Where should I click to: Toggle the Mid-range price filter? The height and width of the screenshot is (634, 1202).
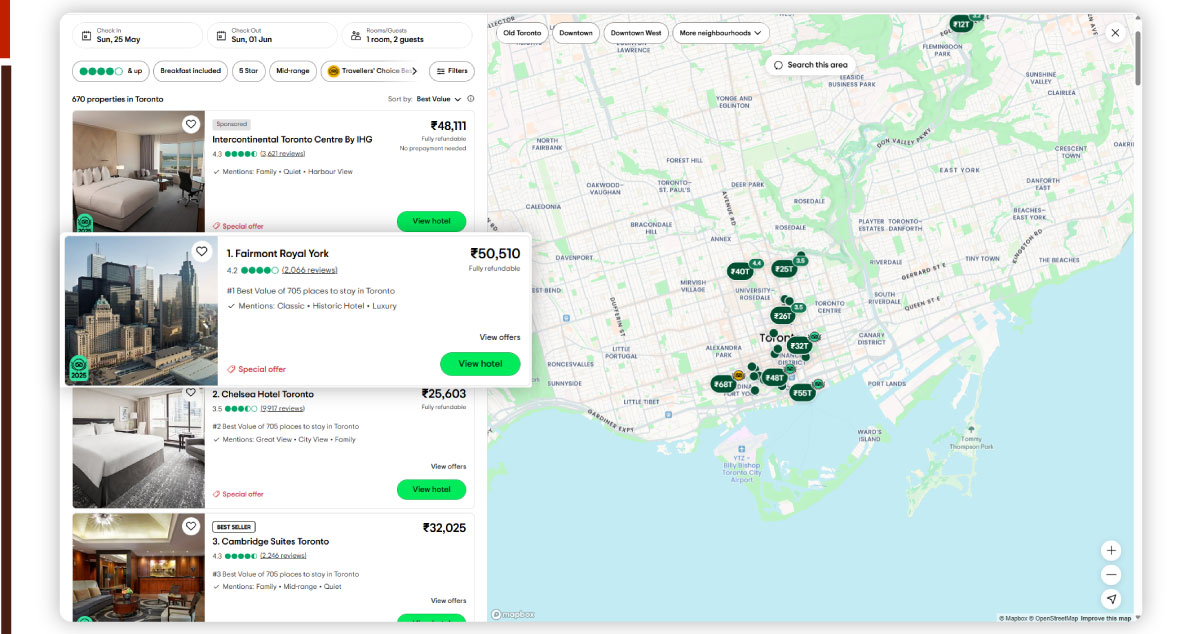(292, 71)
